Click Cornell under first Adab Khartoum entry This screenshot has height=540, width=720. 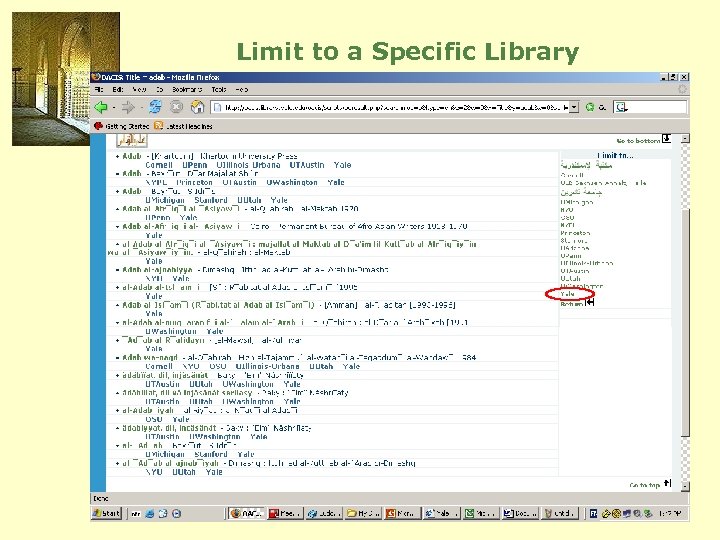159,165
